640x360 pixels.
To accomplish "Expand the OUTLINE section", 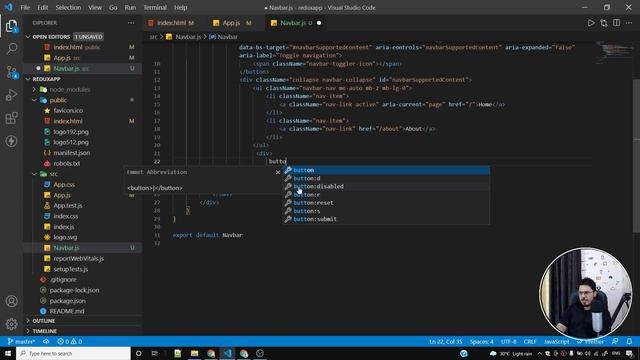I will [x=82, y=321].
